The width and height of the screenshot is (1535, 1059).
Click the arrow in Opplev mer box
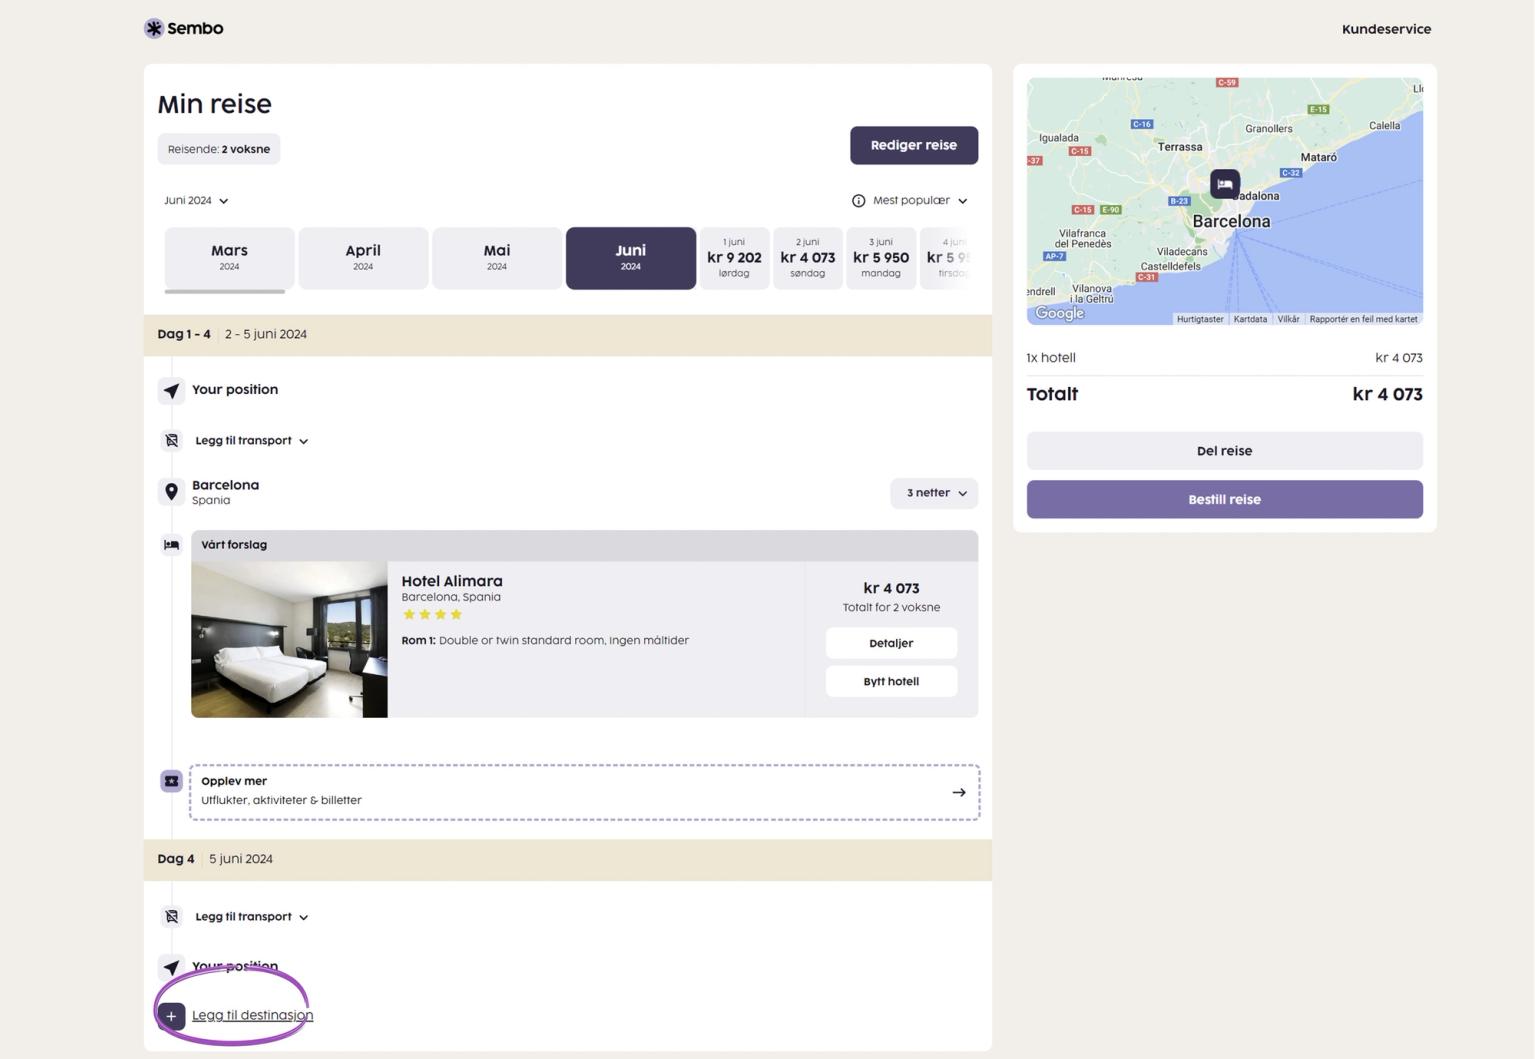click(959, 793)
